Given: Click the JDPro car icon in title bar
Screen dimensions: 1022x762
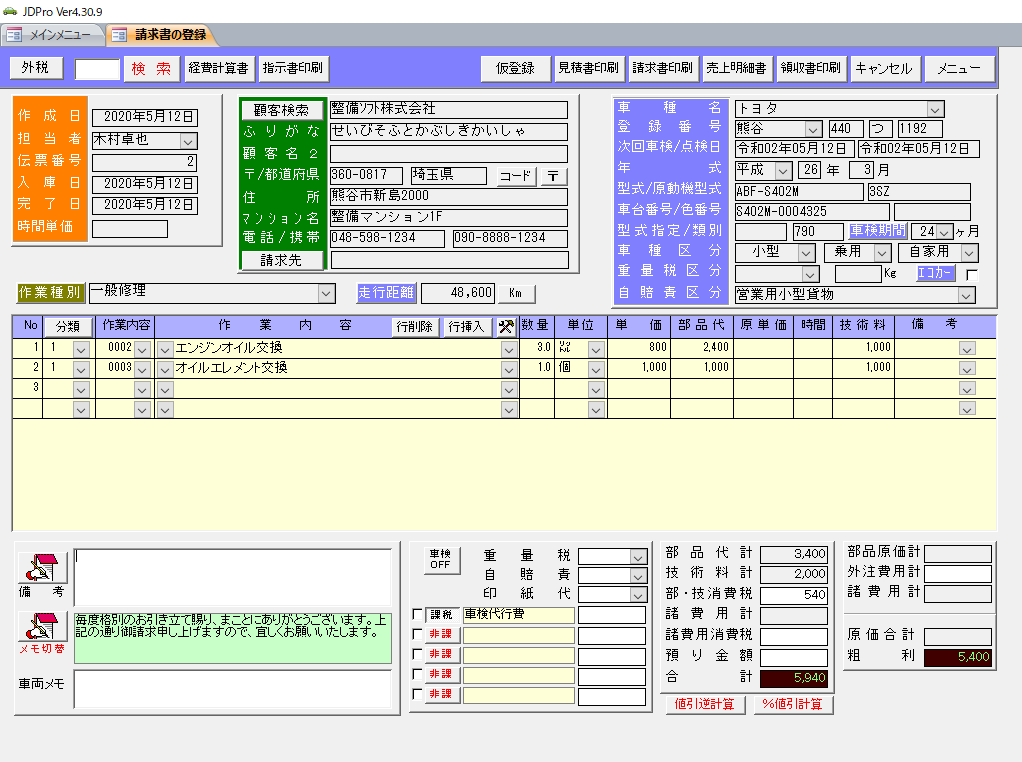Looking at the screenshot, I should (10, 11).
